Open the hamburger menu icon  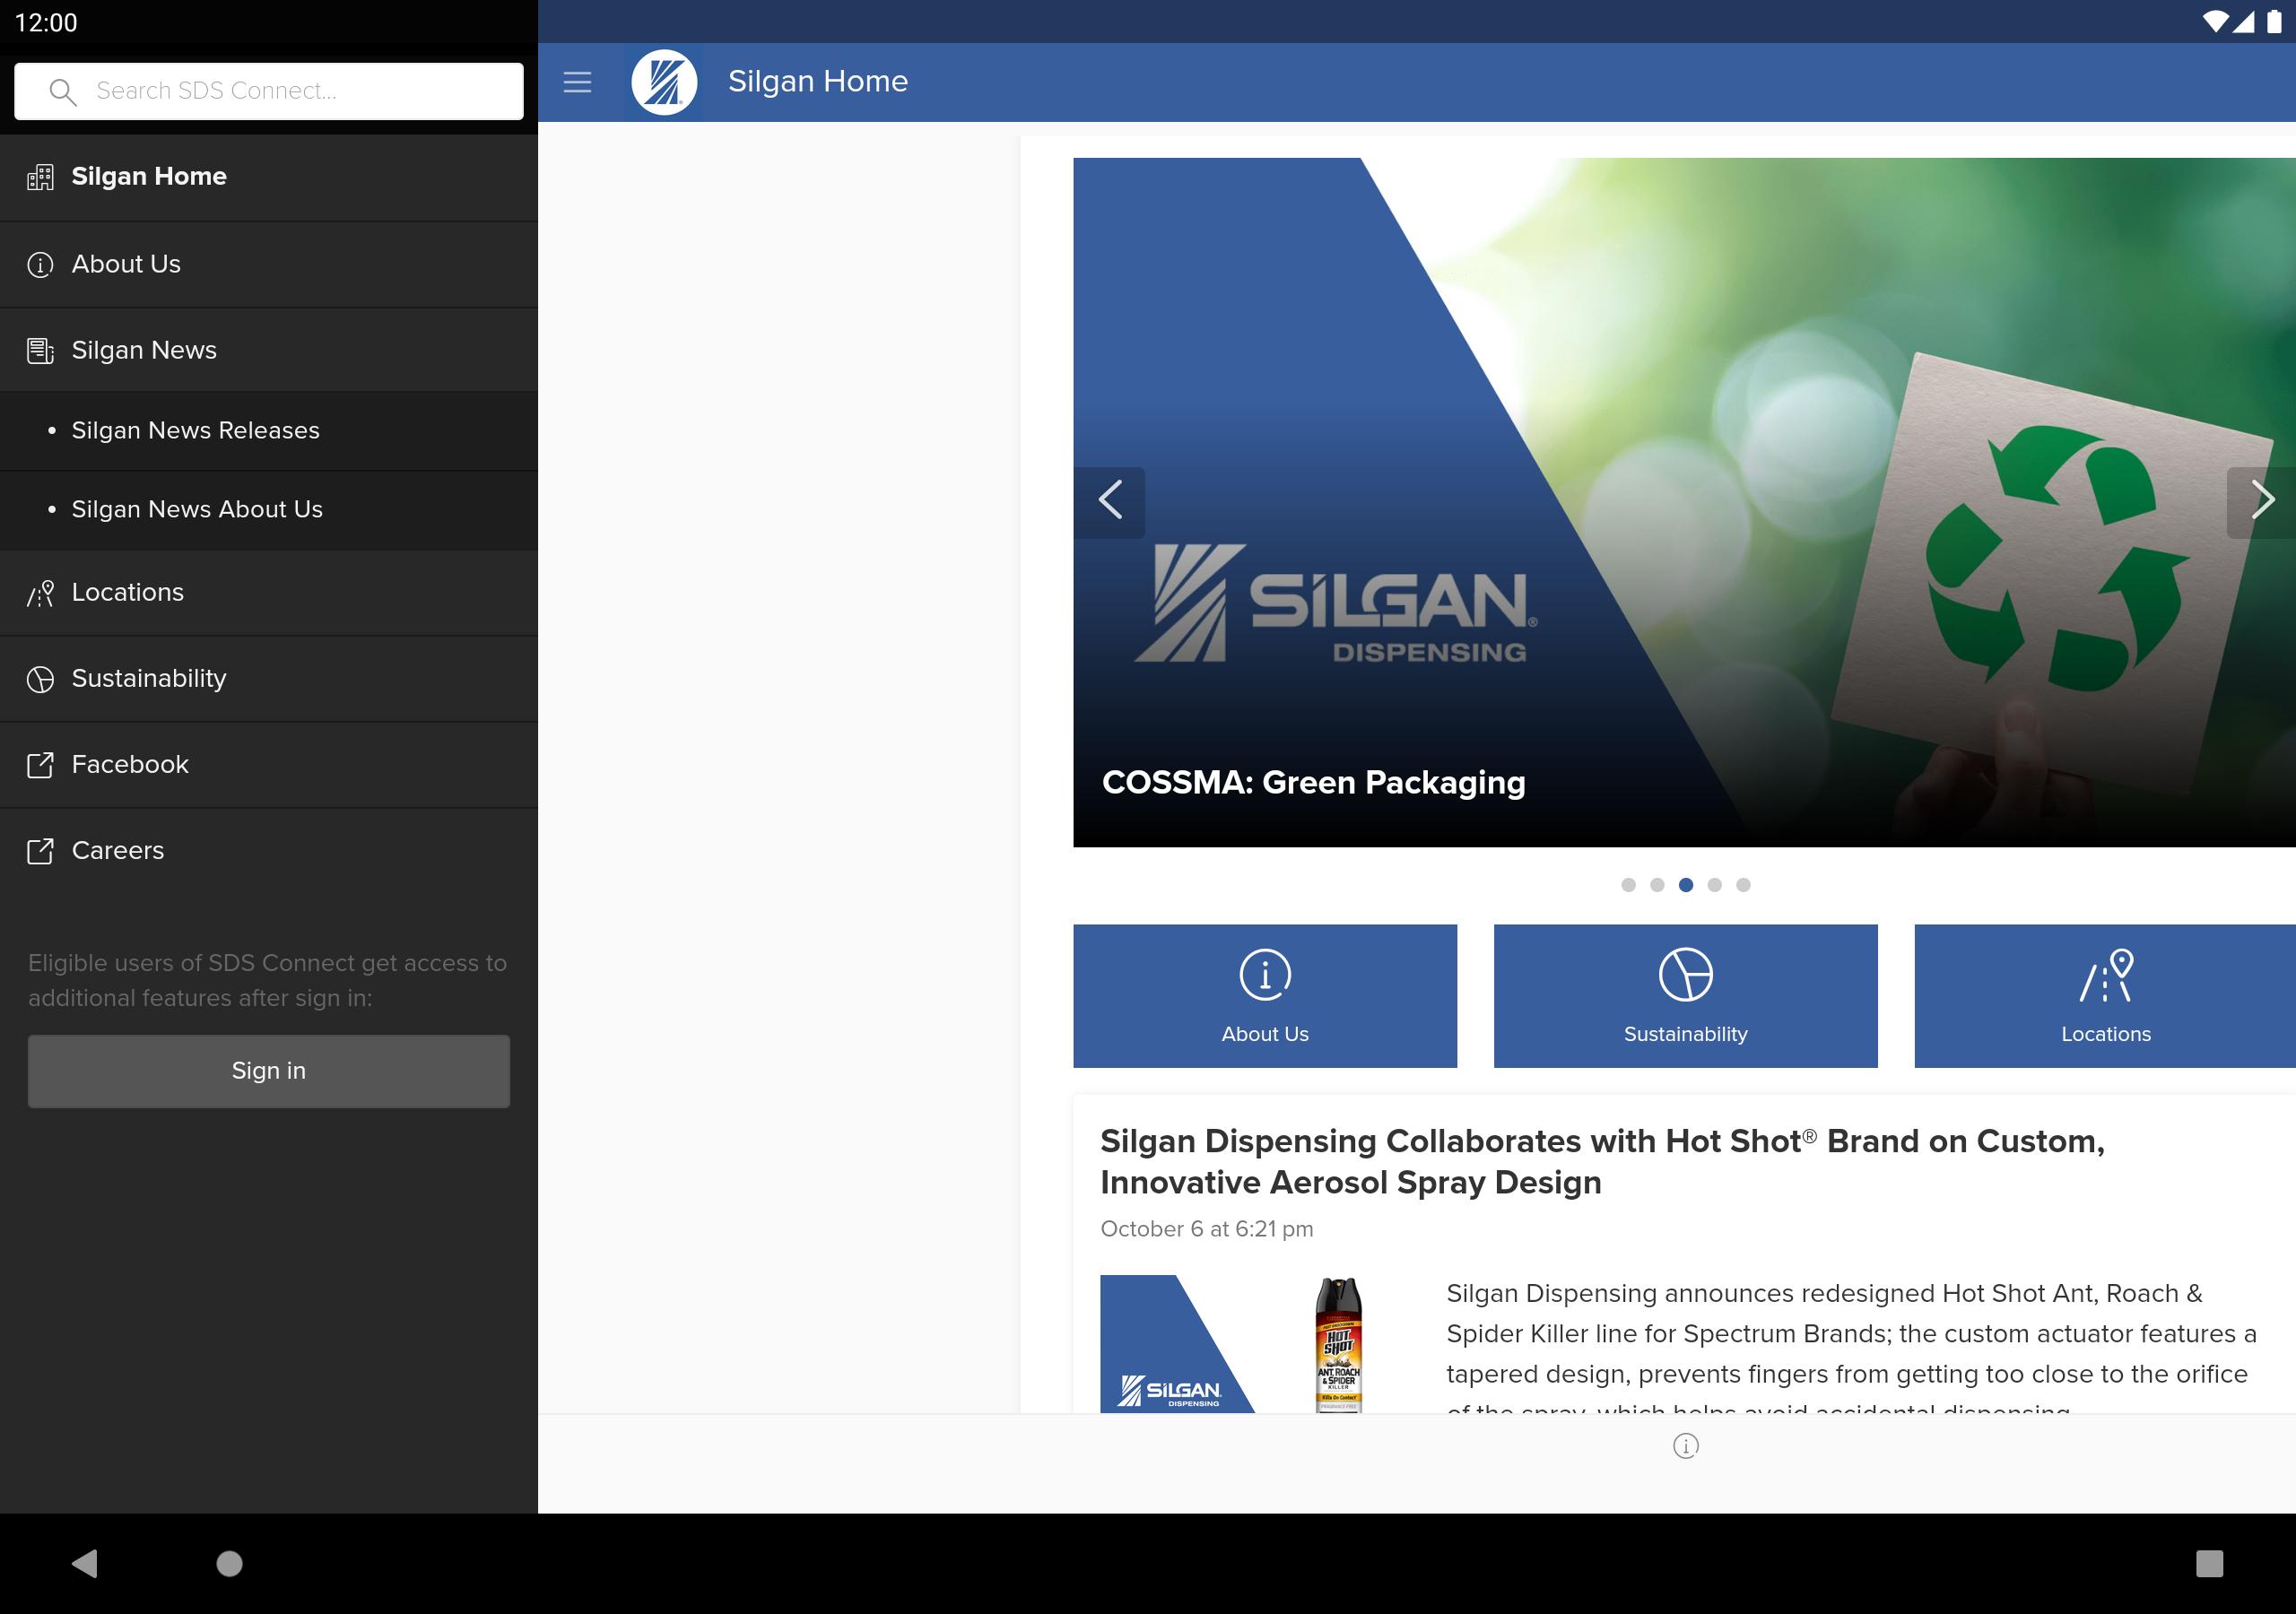click(x=577, y=82)
